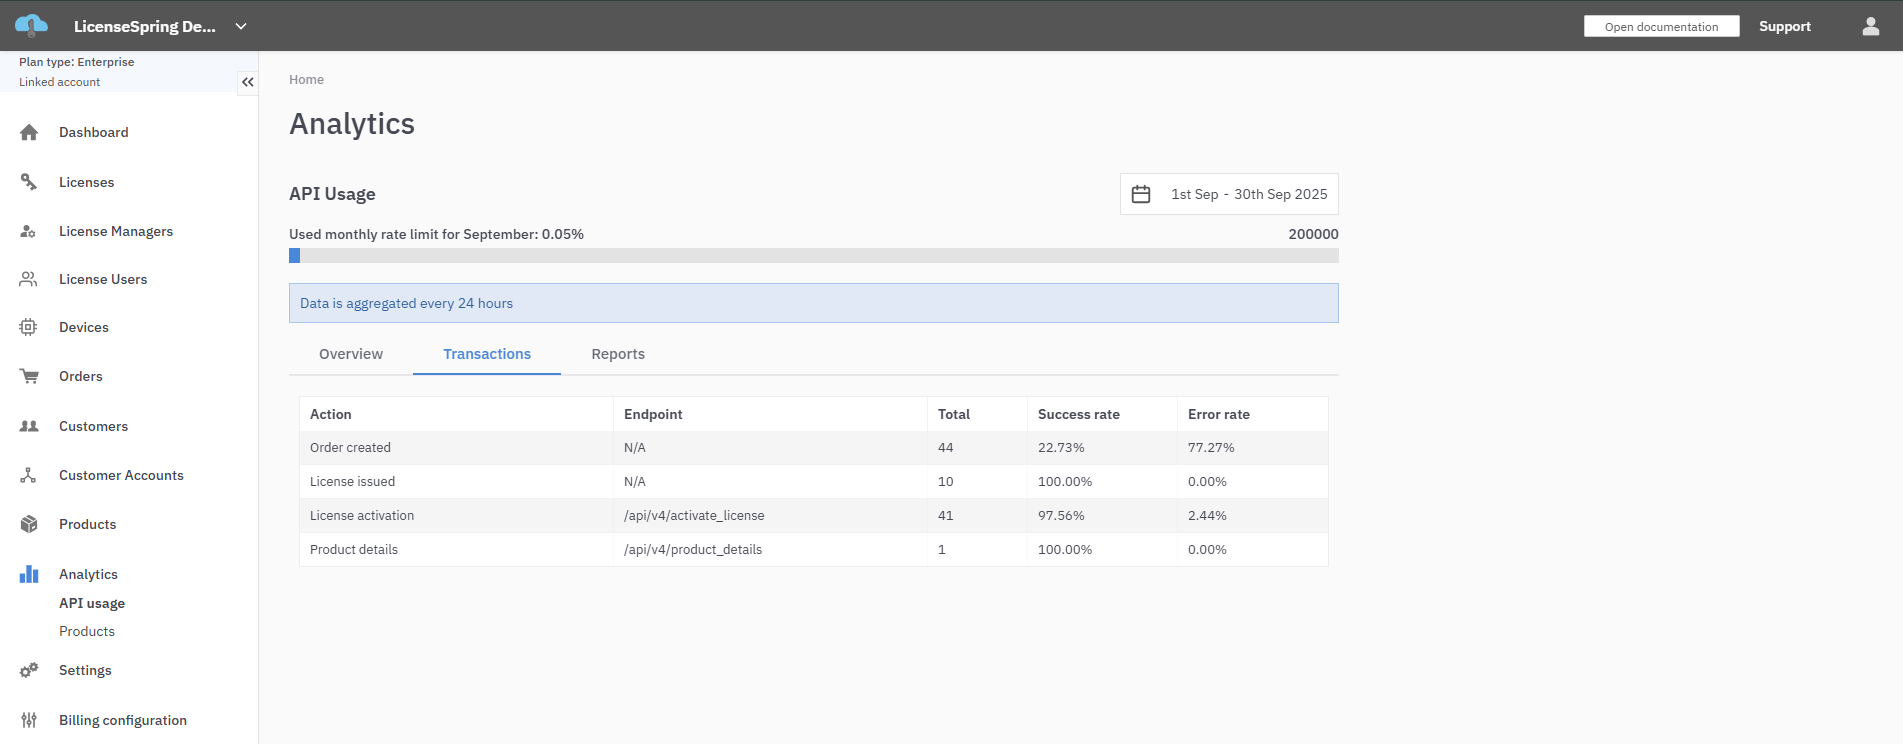Click the Settings gears icon
Image resolution: width=1903 pixels, height=744 pixels.
29,670
